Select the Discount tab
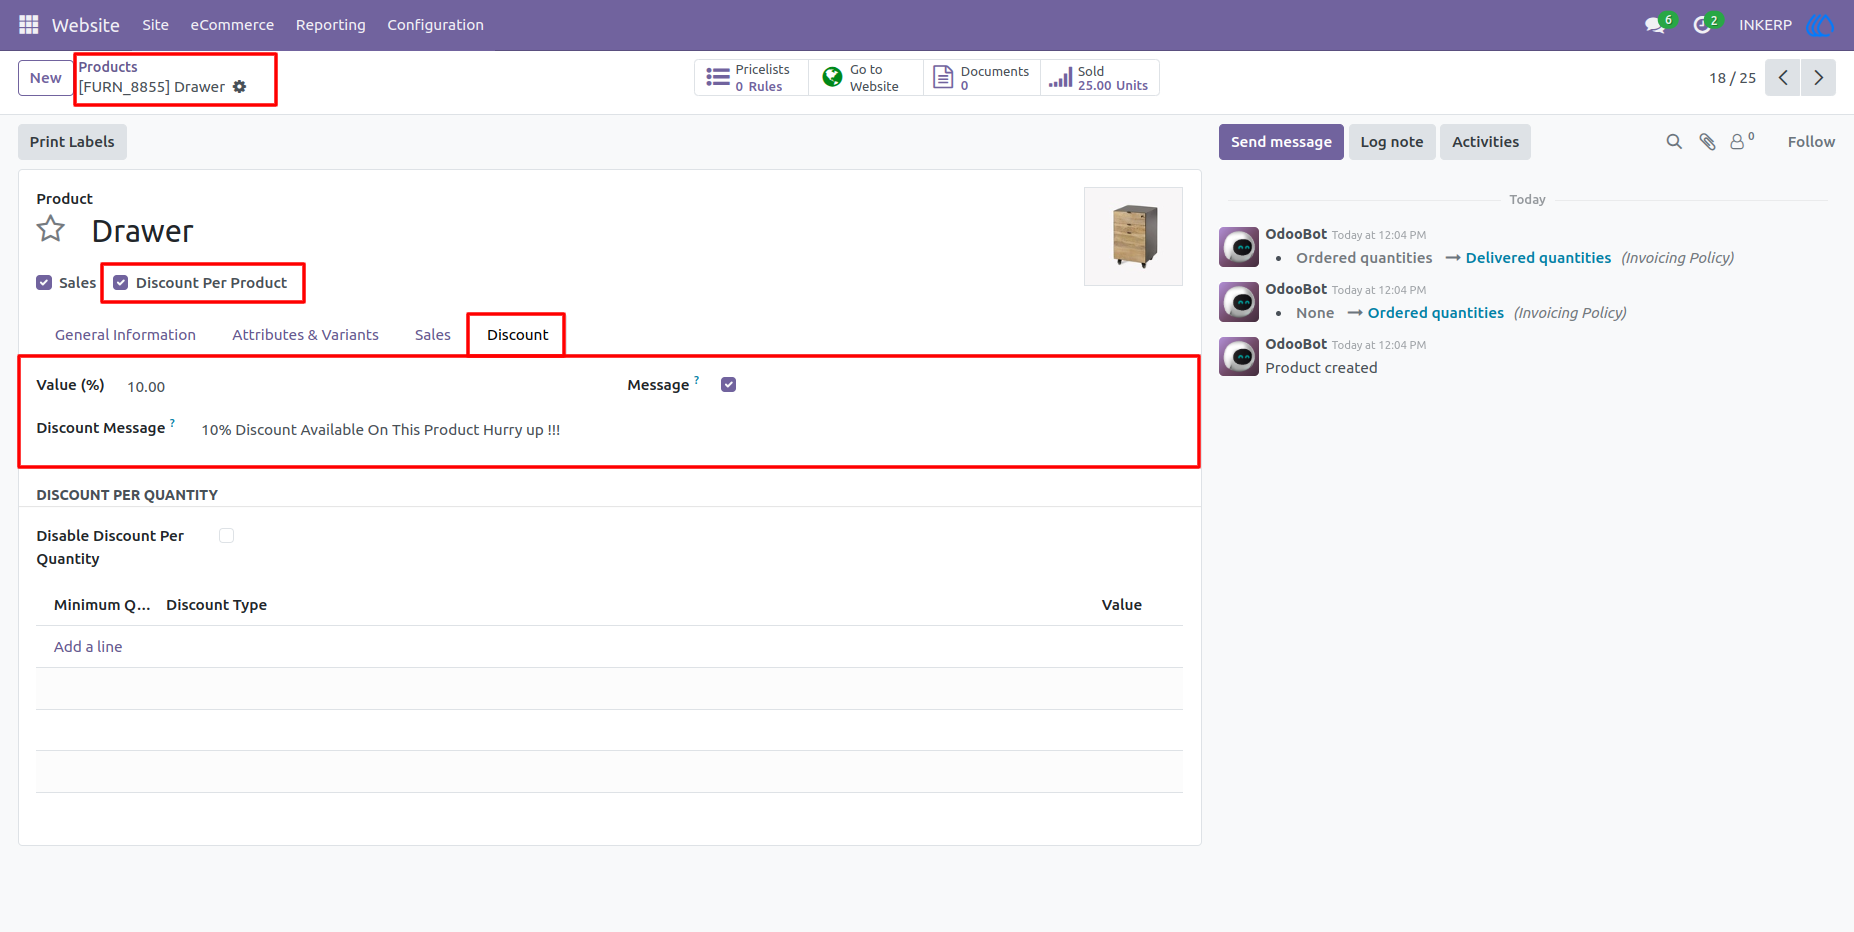This screenshot has width=1854, height=932. click(517, 335)
